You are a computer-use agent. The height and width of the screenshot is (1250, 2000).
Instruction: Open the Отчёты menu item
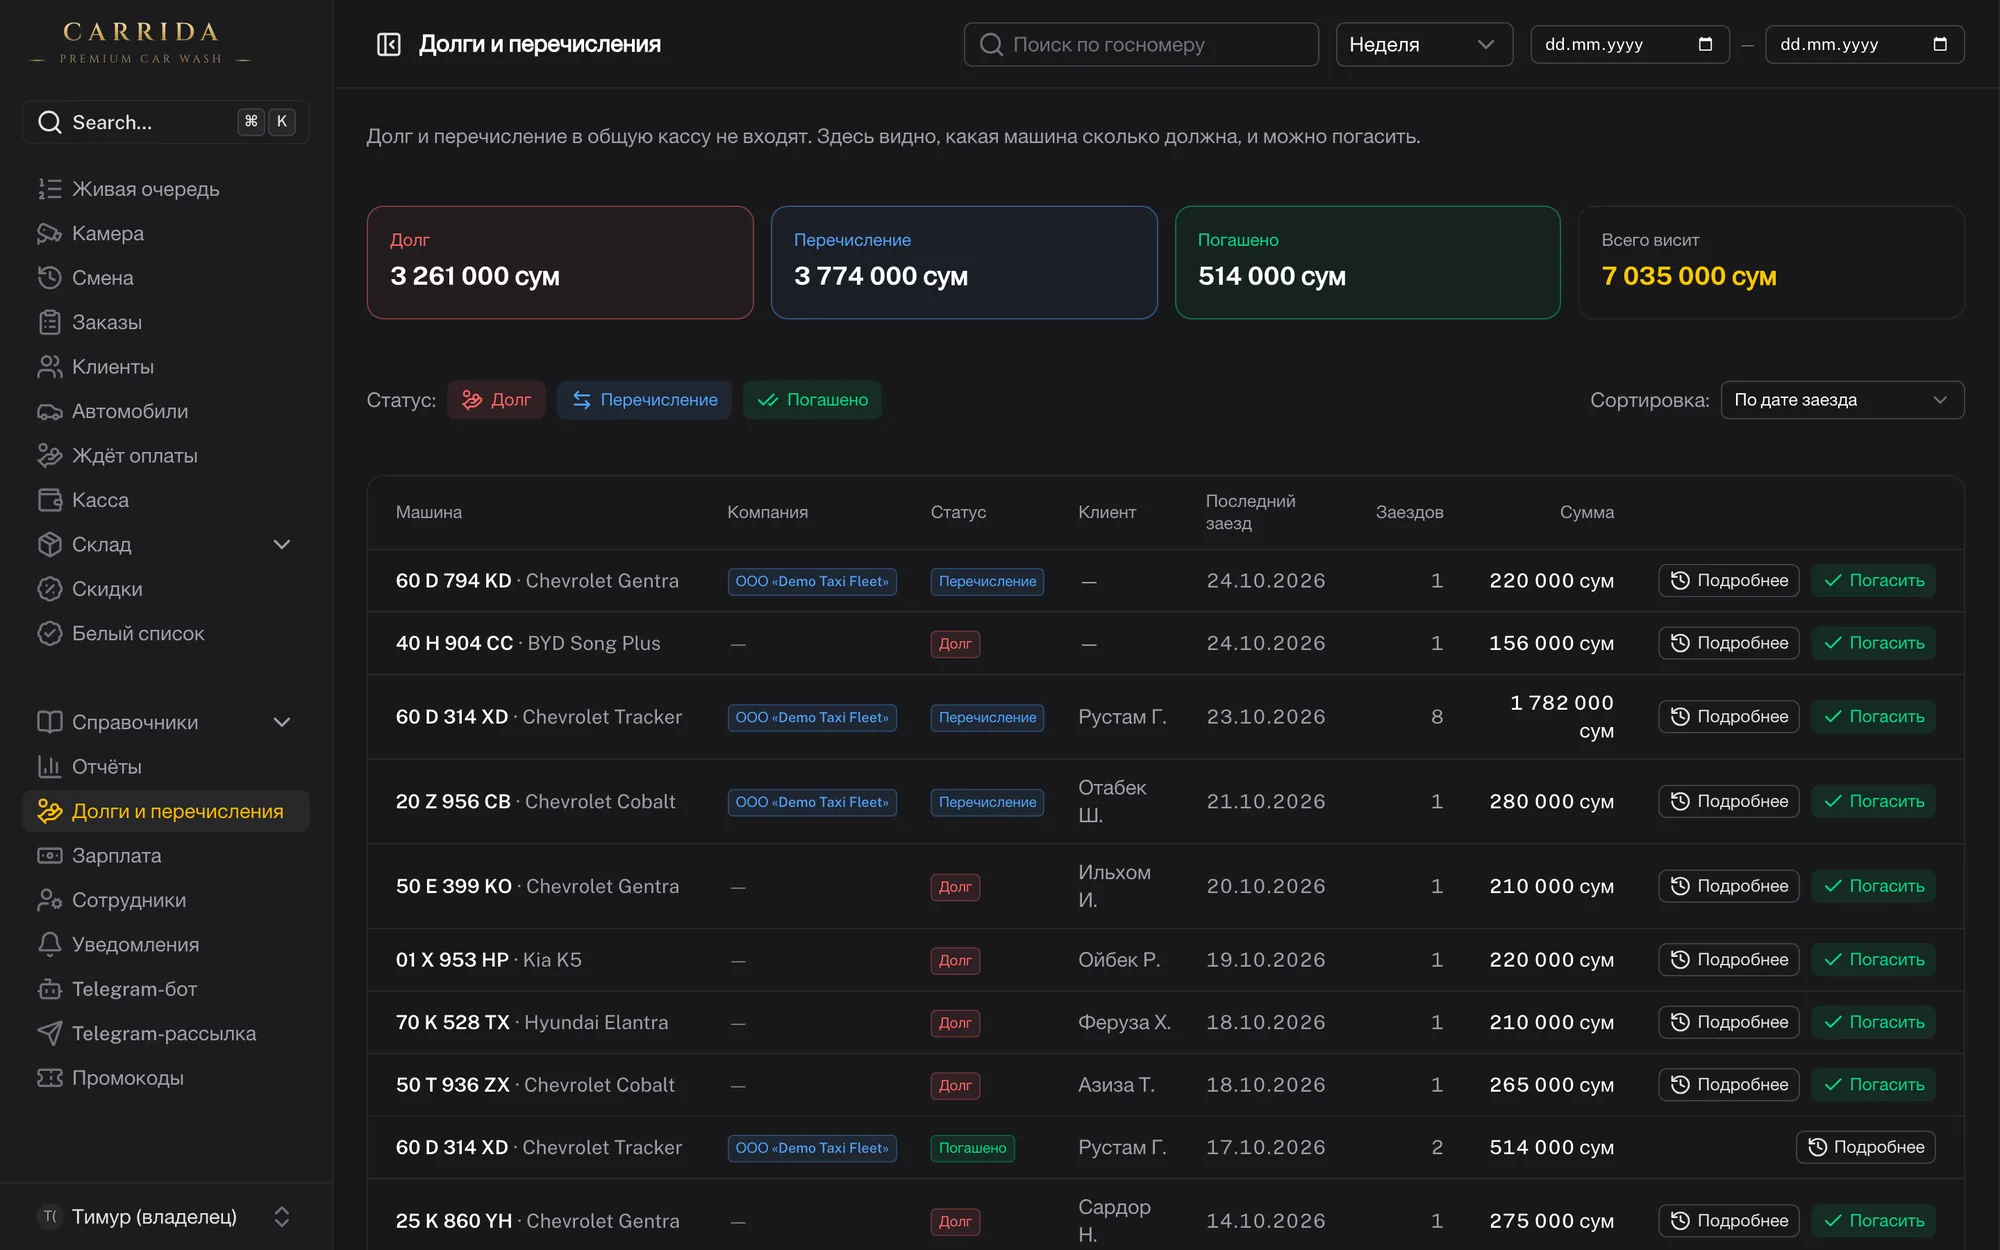(x=166, y=767)
